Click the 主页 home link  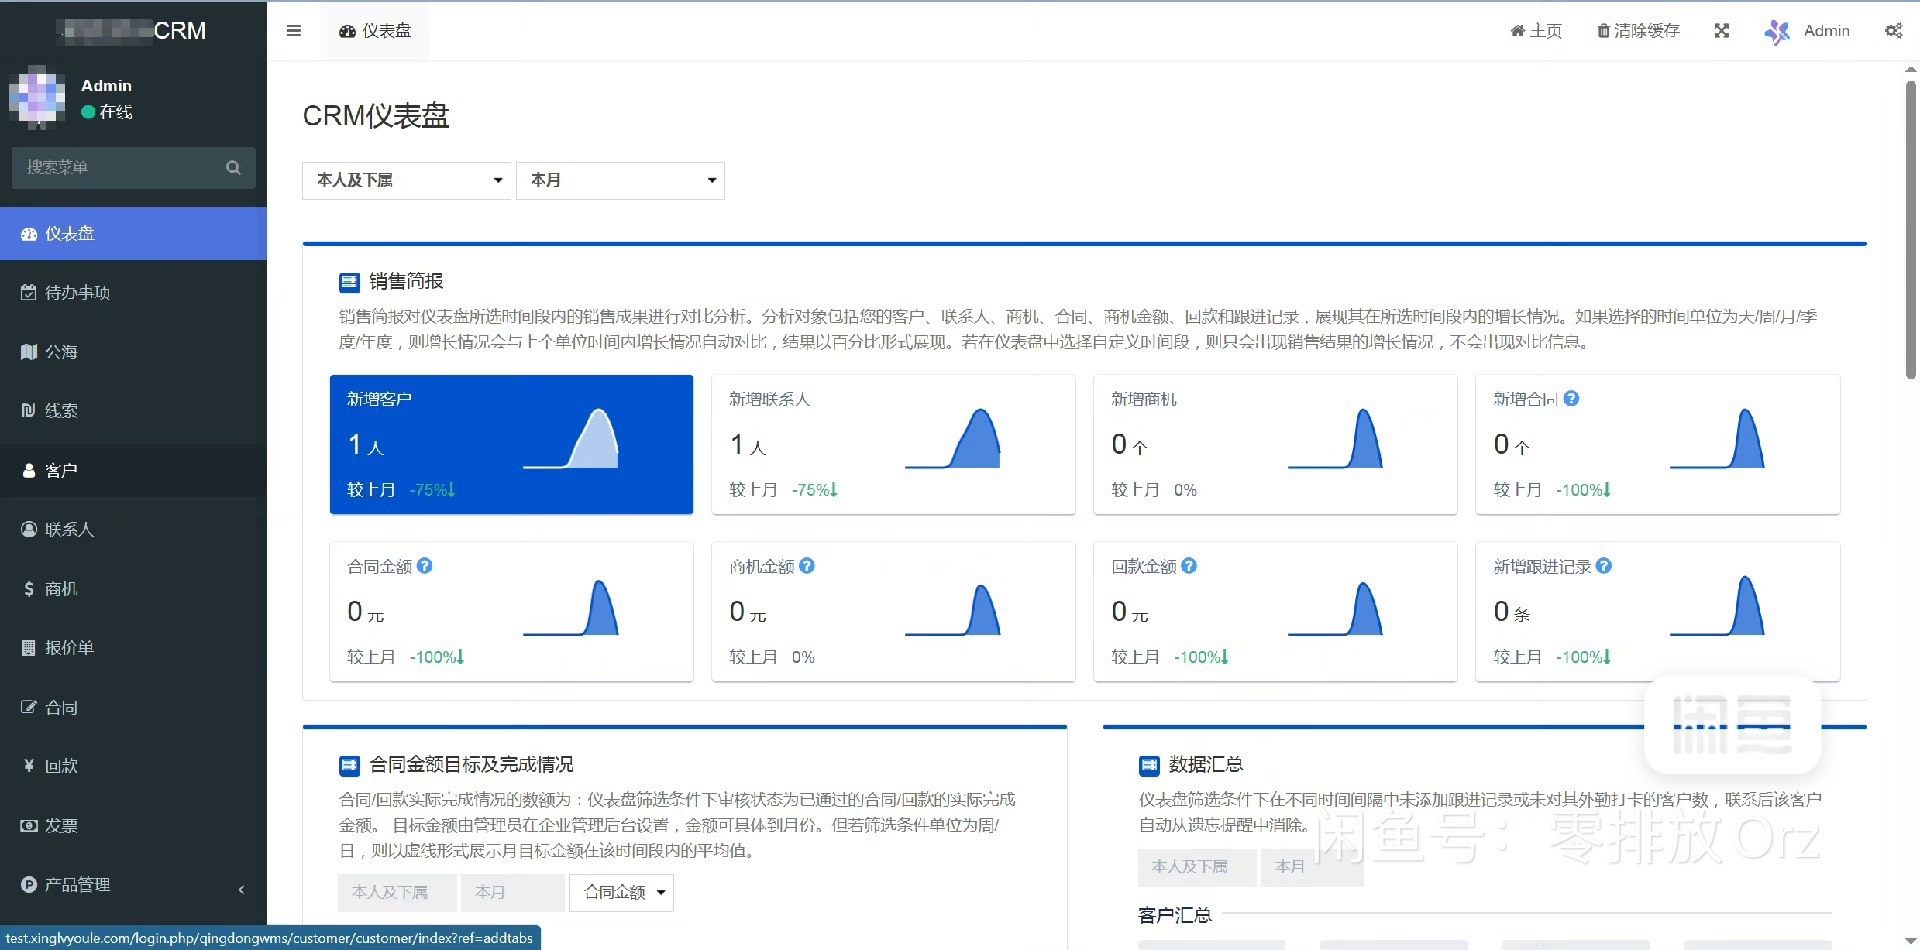[x=1536, y=31]
